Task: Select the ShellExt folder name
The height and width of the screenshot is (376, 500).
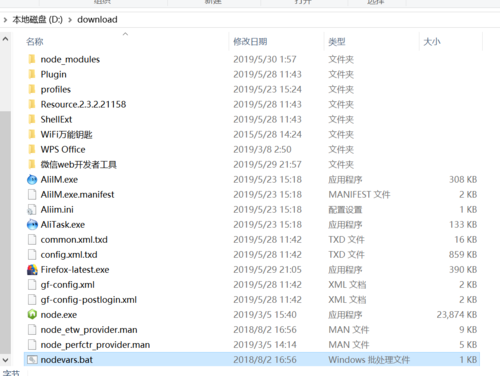Action: pyautogui.click(x=56, y=119)
